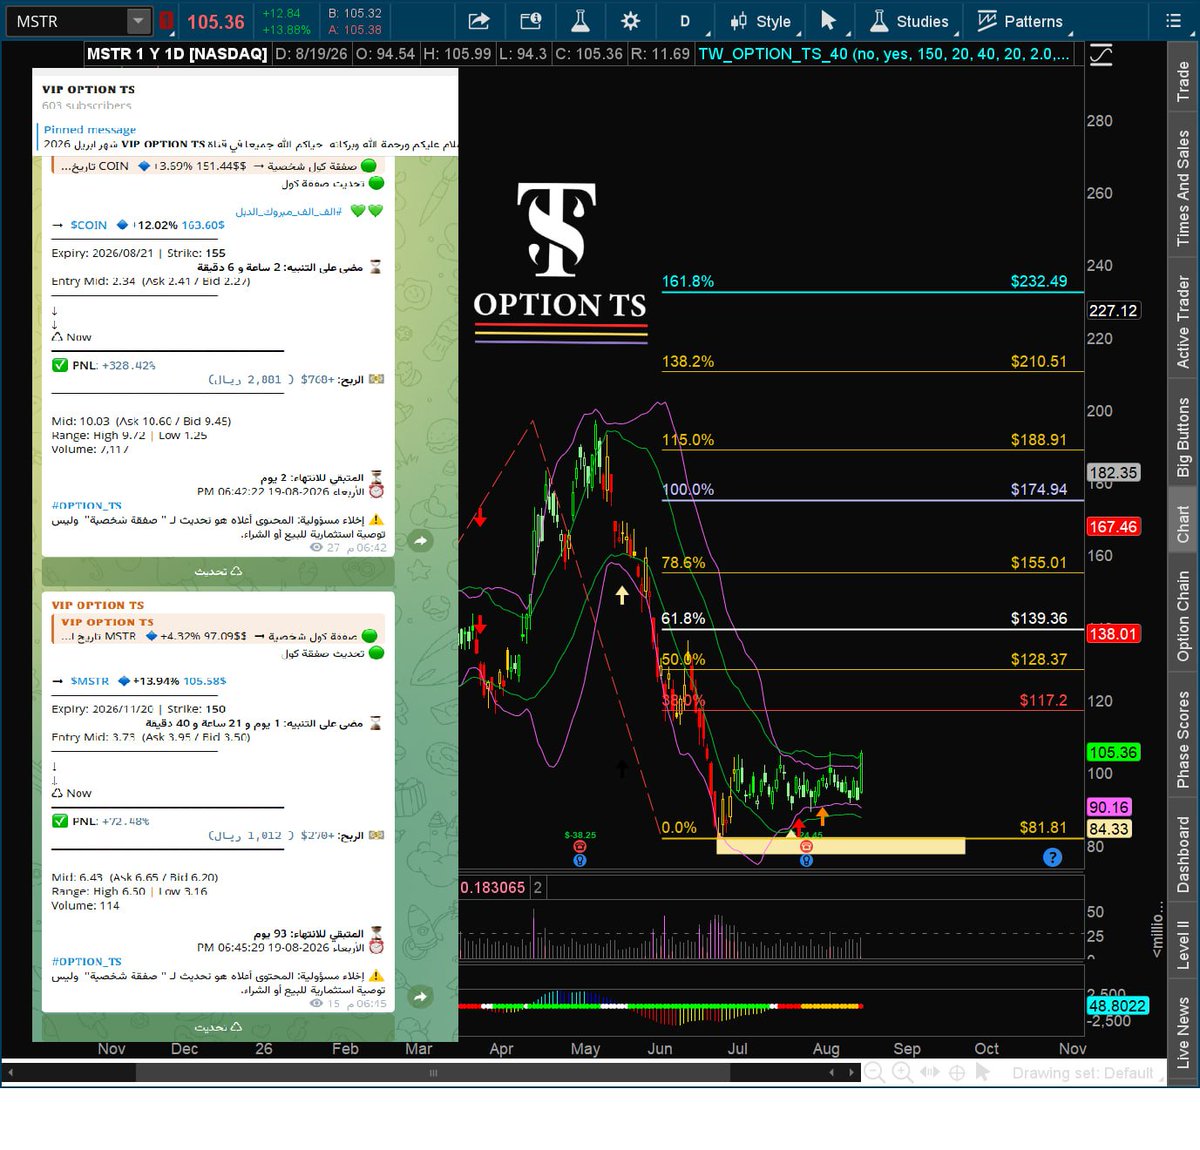Switch to the Active Trader tab
Screen dimensions: 1200x1150
tap(1183, 321)
